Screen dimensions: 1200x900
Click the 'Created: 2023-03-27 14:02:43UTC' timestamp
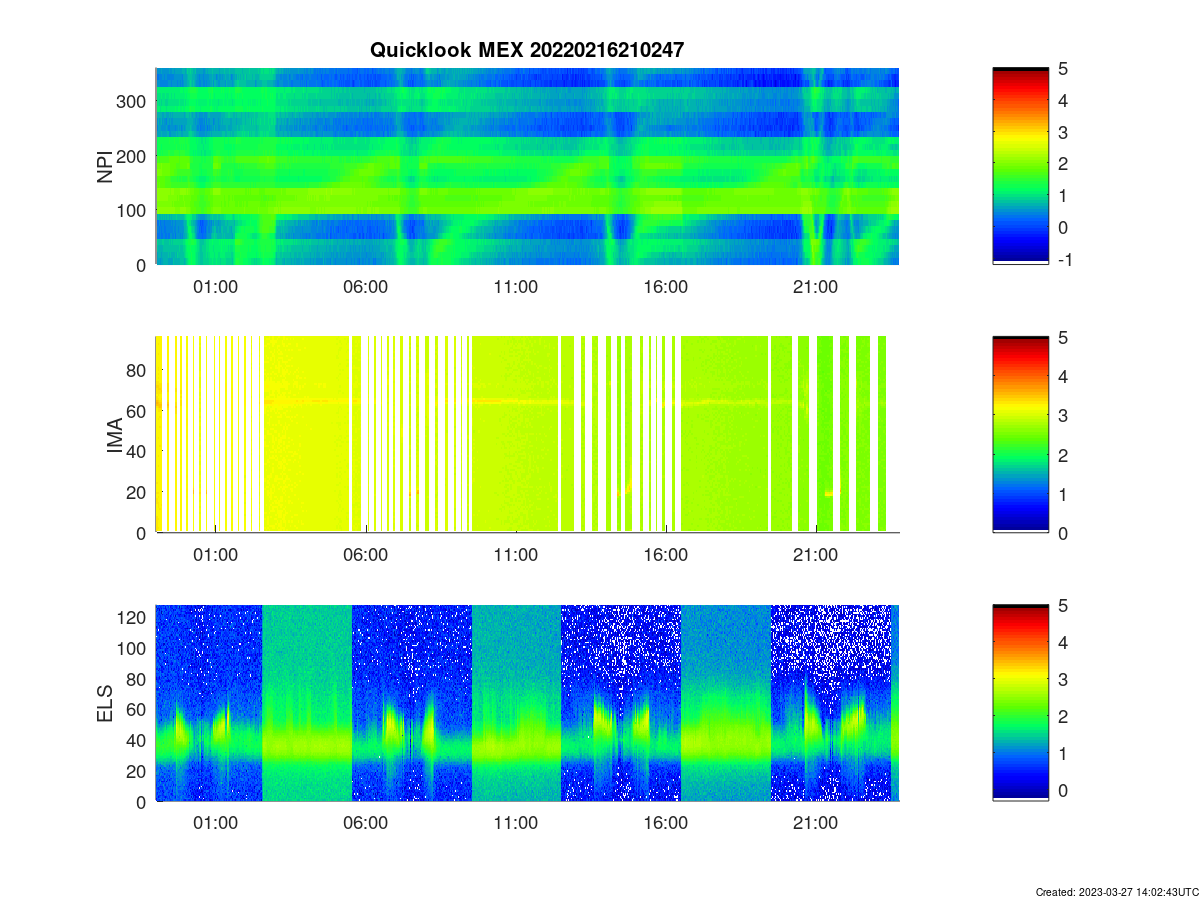click(x=1116, y=891)
